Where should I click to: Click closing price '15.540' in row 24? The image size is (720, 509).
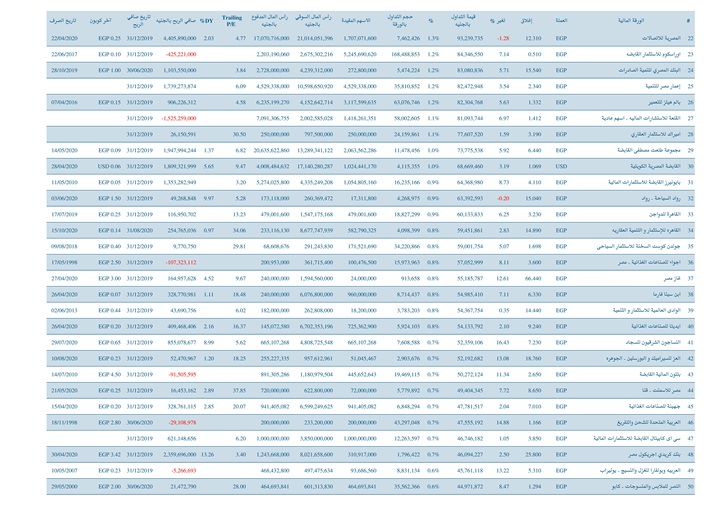point(533,71)
